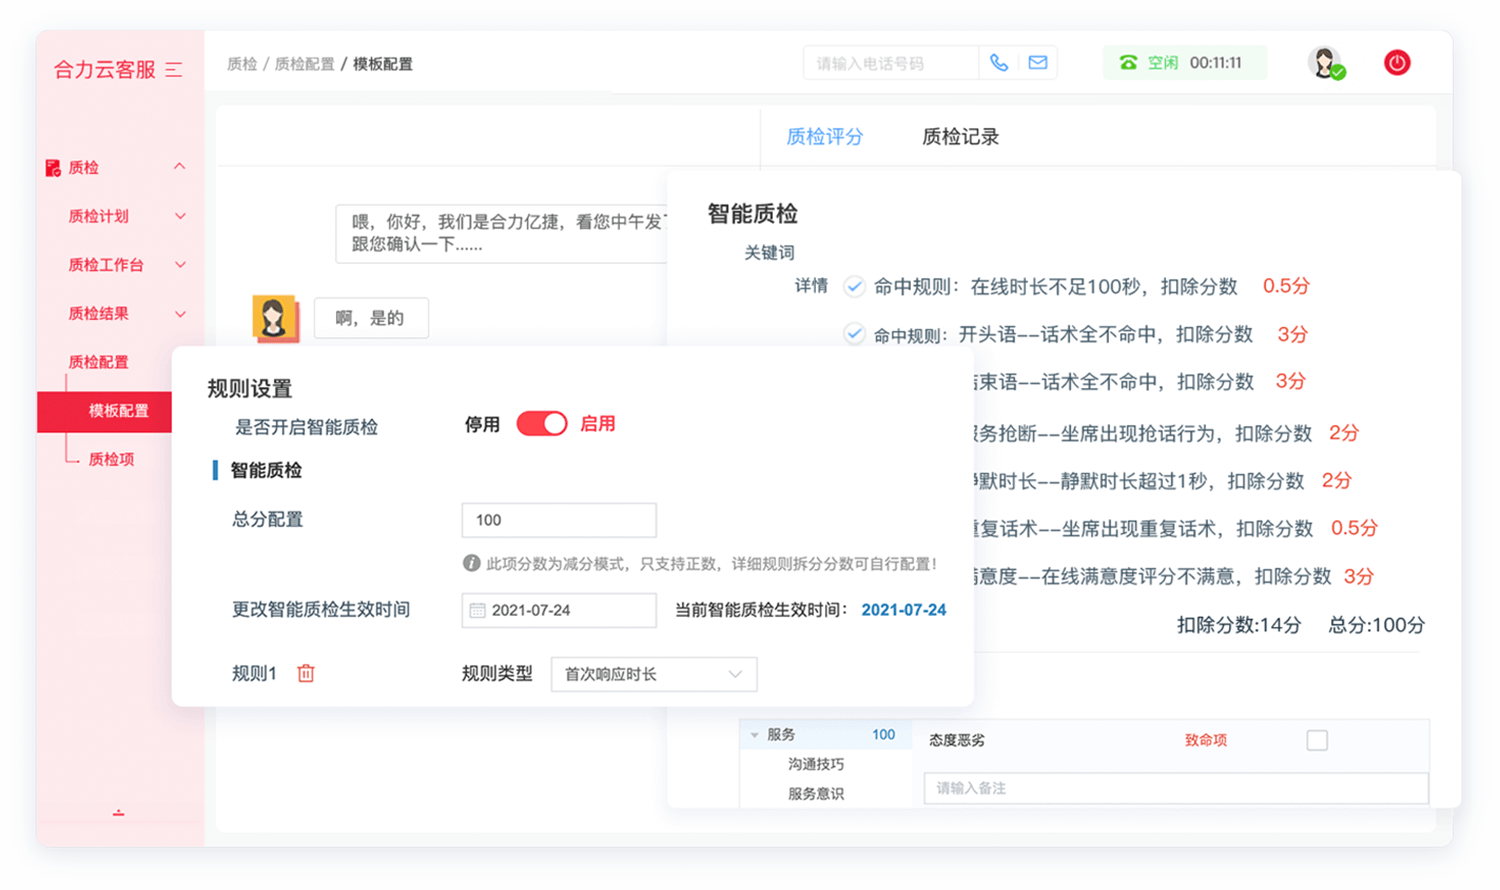Click the info icon before the 减分模式 note
This screenshot has width=1500, height=890.
pyautogui.click(x=471, y=563)
